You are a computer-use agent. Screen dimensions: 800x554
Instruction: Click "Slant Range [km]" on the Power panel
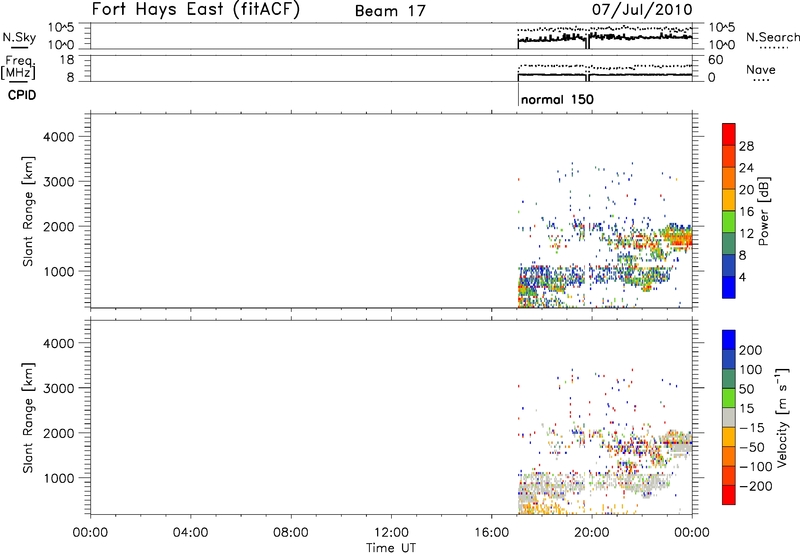point(28,211)
